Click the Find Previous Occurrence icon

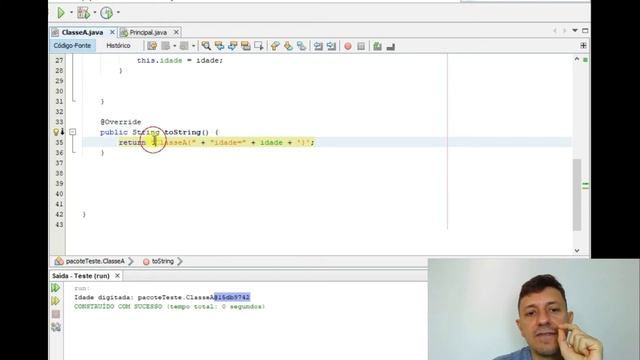(x=219, y=46)
